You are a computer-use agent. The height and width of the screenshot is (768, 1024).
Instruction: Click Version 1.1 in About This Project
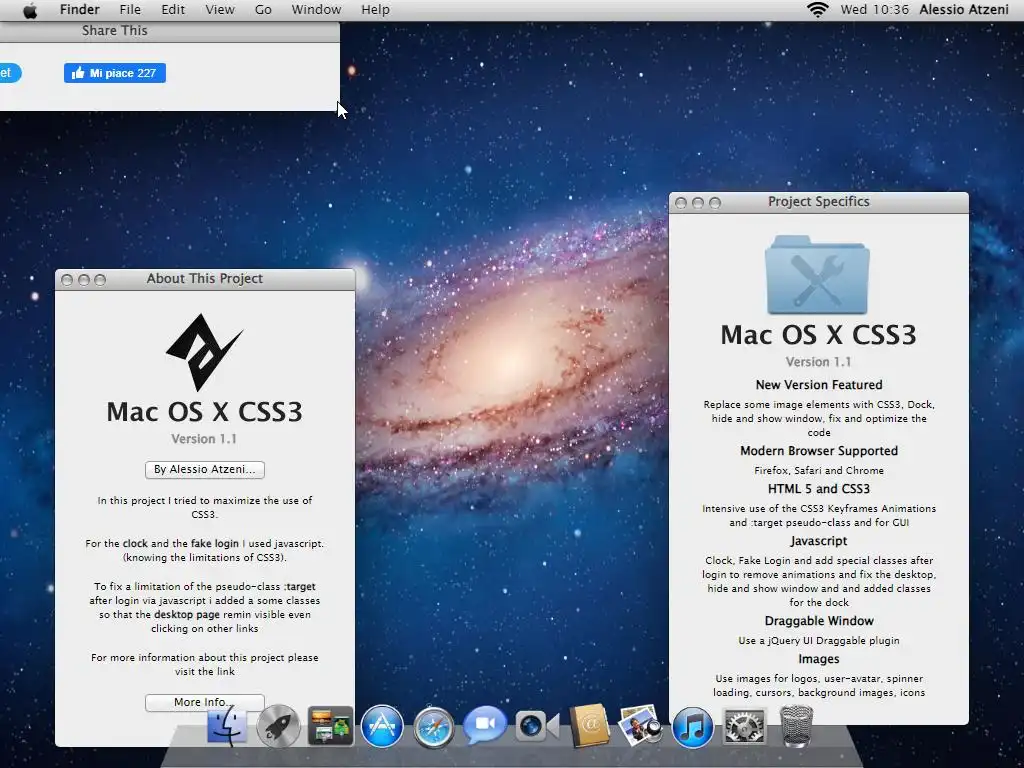click(x=204, y=439)
